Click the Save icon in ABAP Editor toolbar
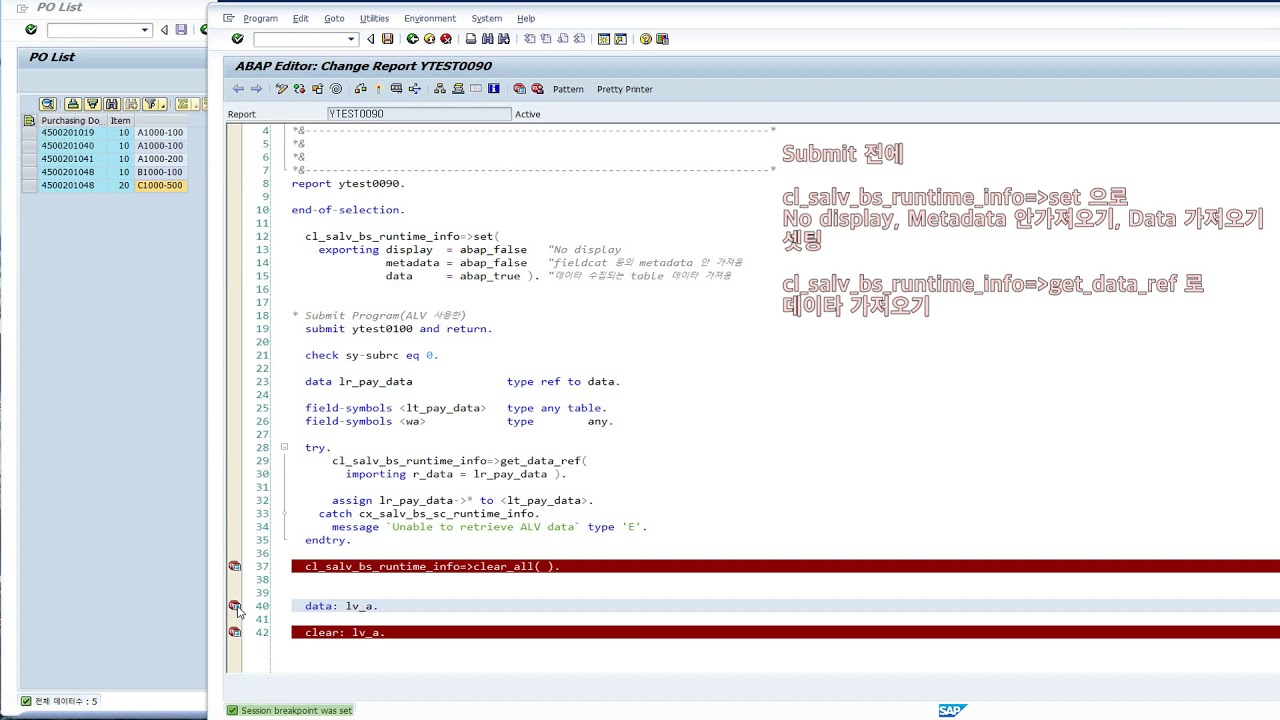The width and height of the screenshot is (1280, 720). click(387, 39)
